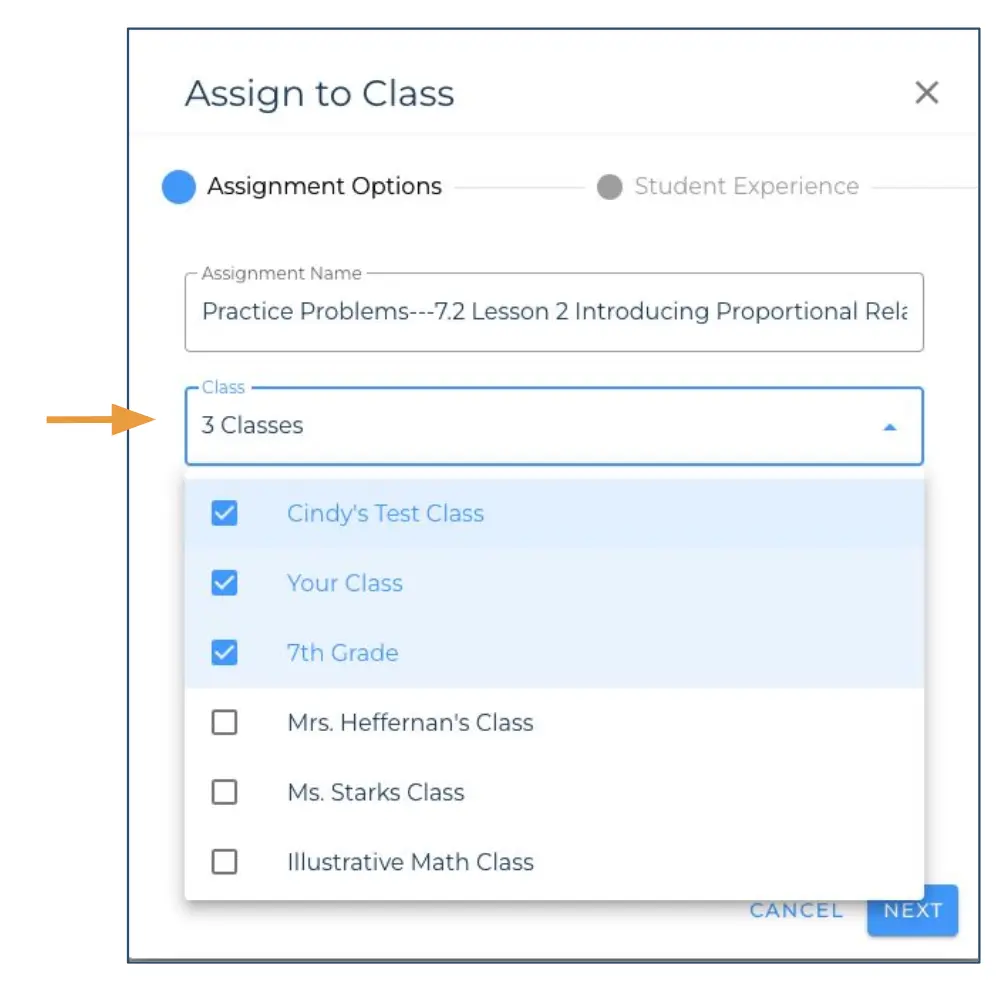Enable Ms. Starks Class checkbox
The height and width of the screenshot is (982, 1008).
tap(224, 792)
